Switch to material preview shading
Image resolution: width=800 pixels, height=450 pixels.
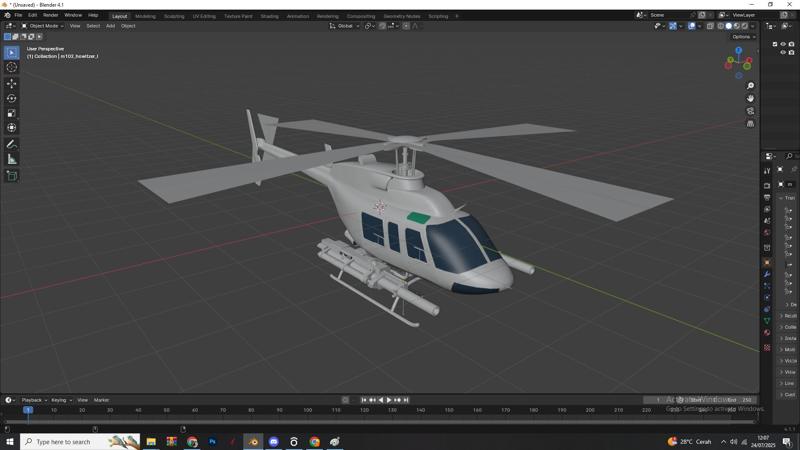tap(736, 26)
